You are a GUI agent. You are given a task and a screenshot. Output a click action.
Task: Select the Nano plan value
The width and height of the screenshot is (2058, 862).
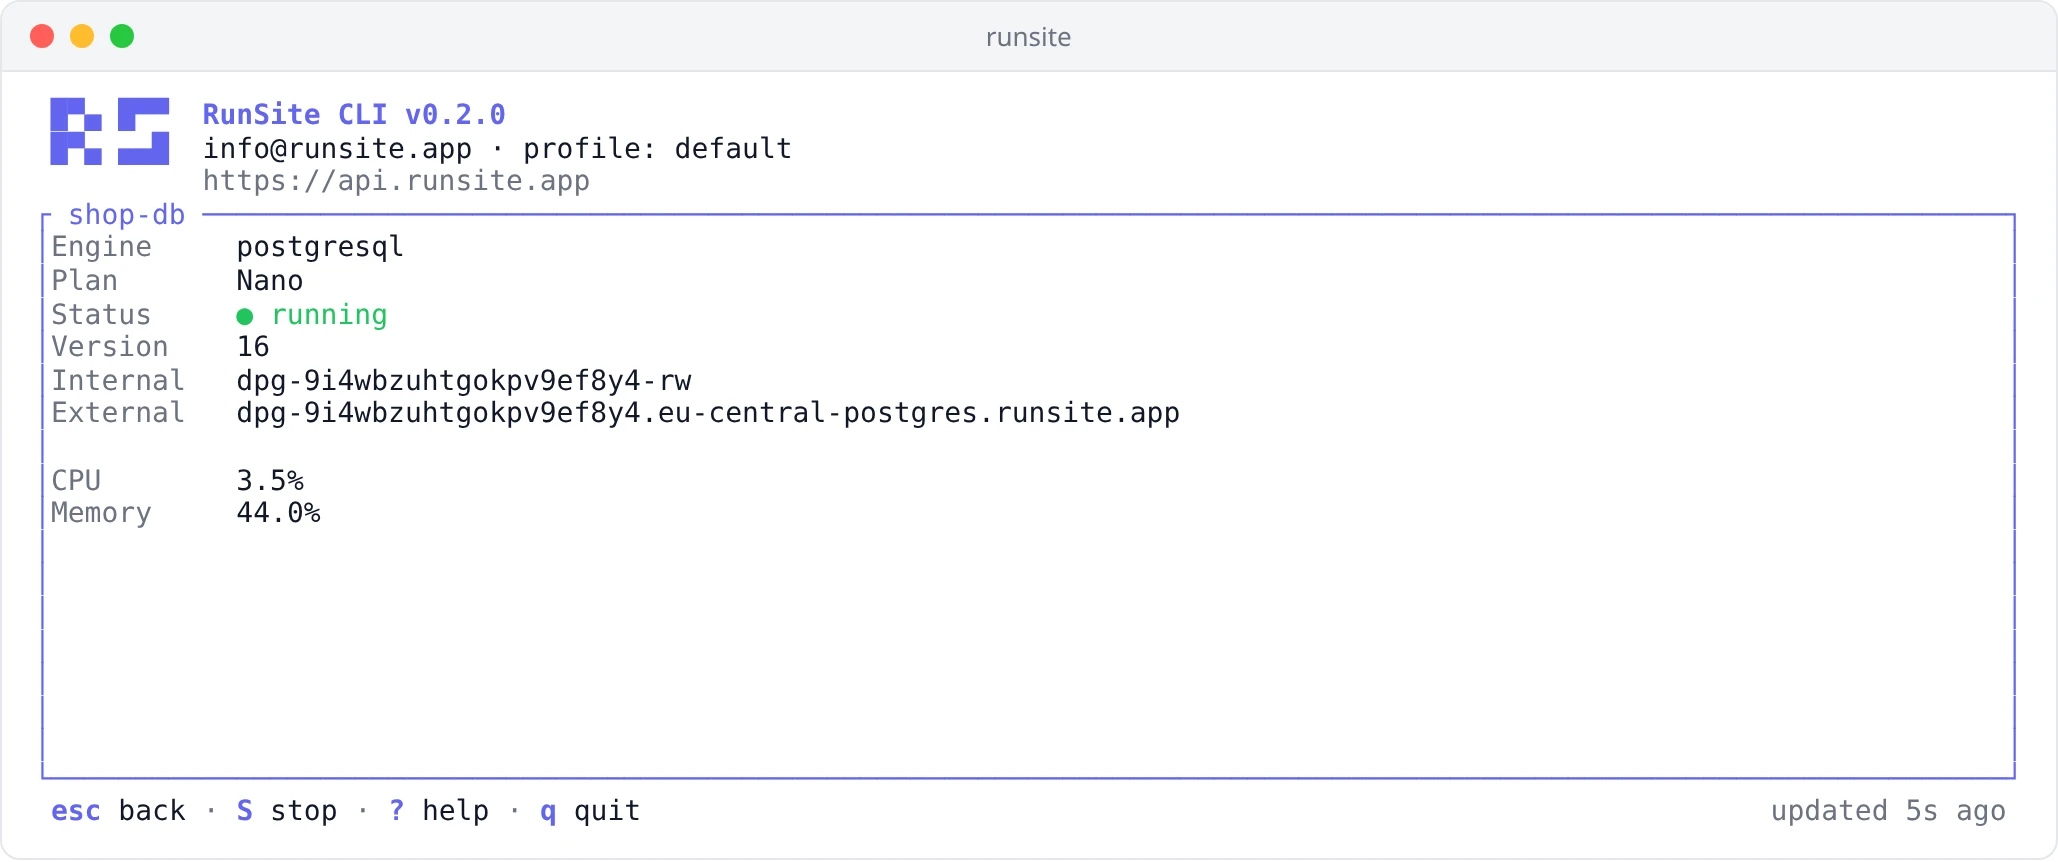270,280
